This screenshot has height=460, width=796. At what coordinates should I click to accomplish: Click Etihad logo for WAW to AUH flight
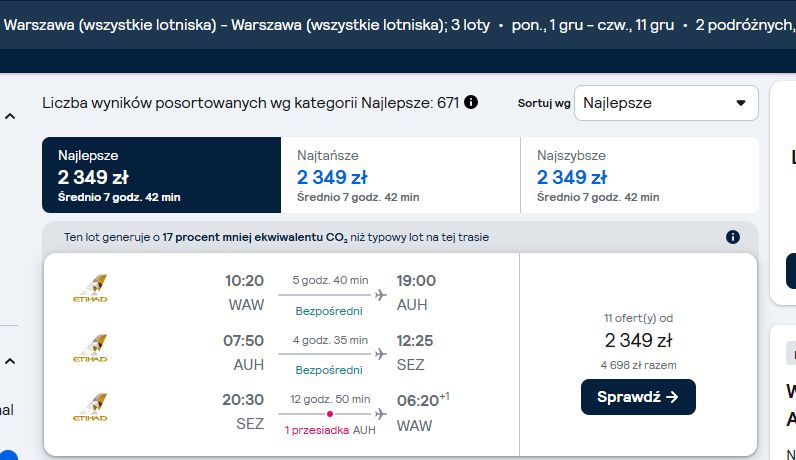pyautogui.click(x=90, y=289)
